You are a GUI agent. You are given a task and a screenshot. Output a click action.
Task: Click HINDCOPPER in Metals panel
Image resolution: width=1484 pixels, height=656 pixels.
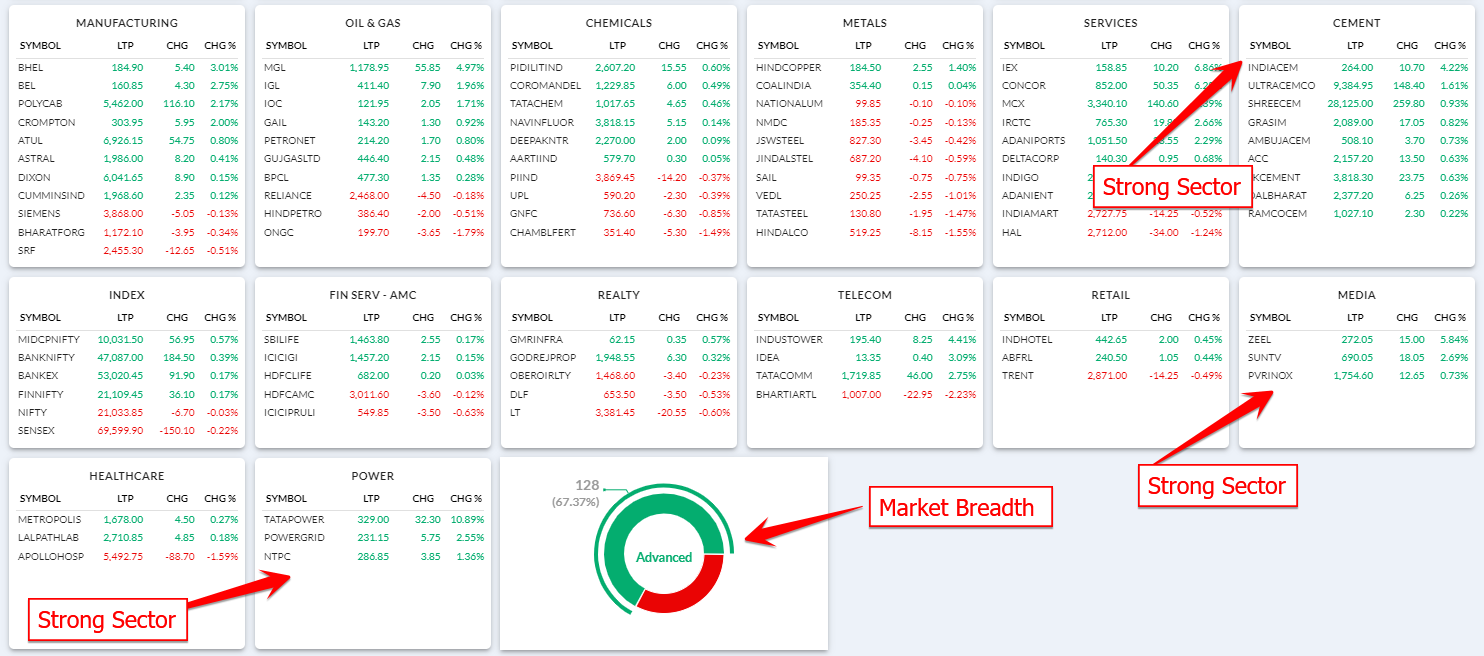click(788, 67)
